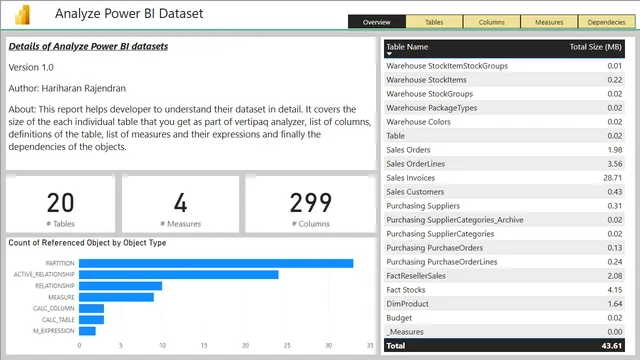Click the 'Analyze Power BI Dataset' title
This screenshot has width=640, height=360.
click(129, 13)
